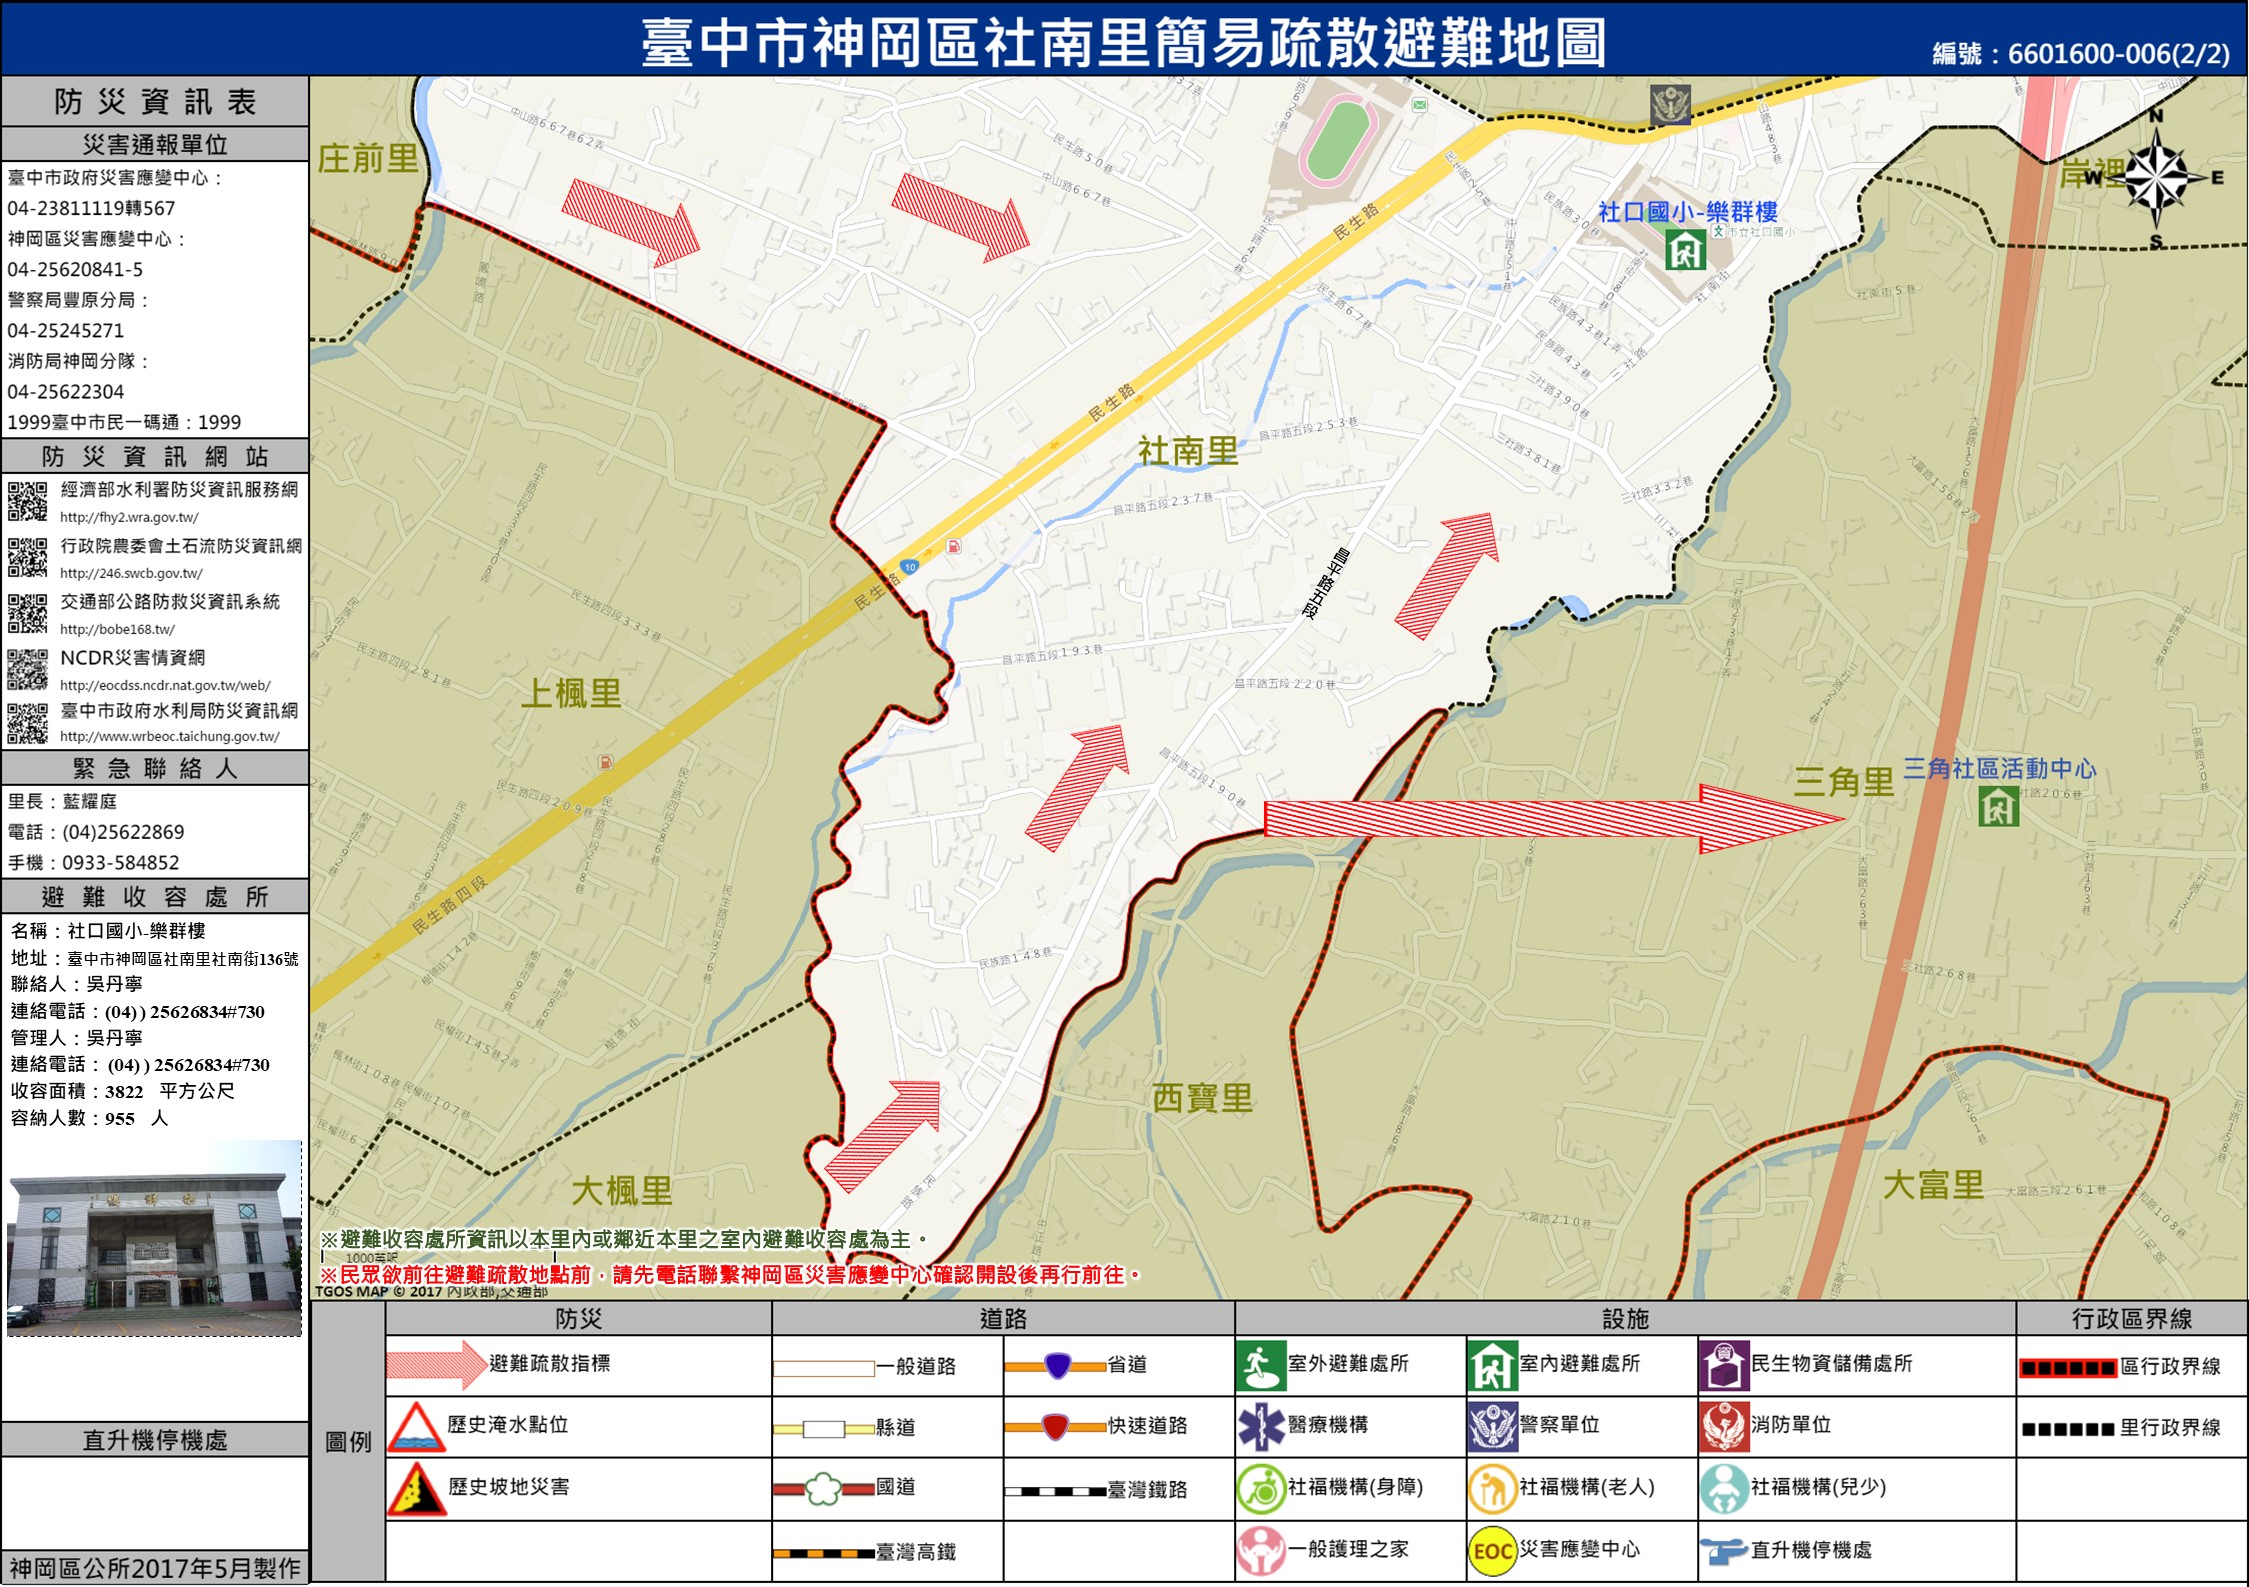The width and height of the screenshot is (2249, 1587).
Task: Click the 消防單位 legend icon
Action: pos(1723,1426)
